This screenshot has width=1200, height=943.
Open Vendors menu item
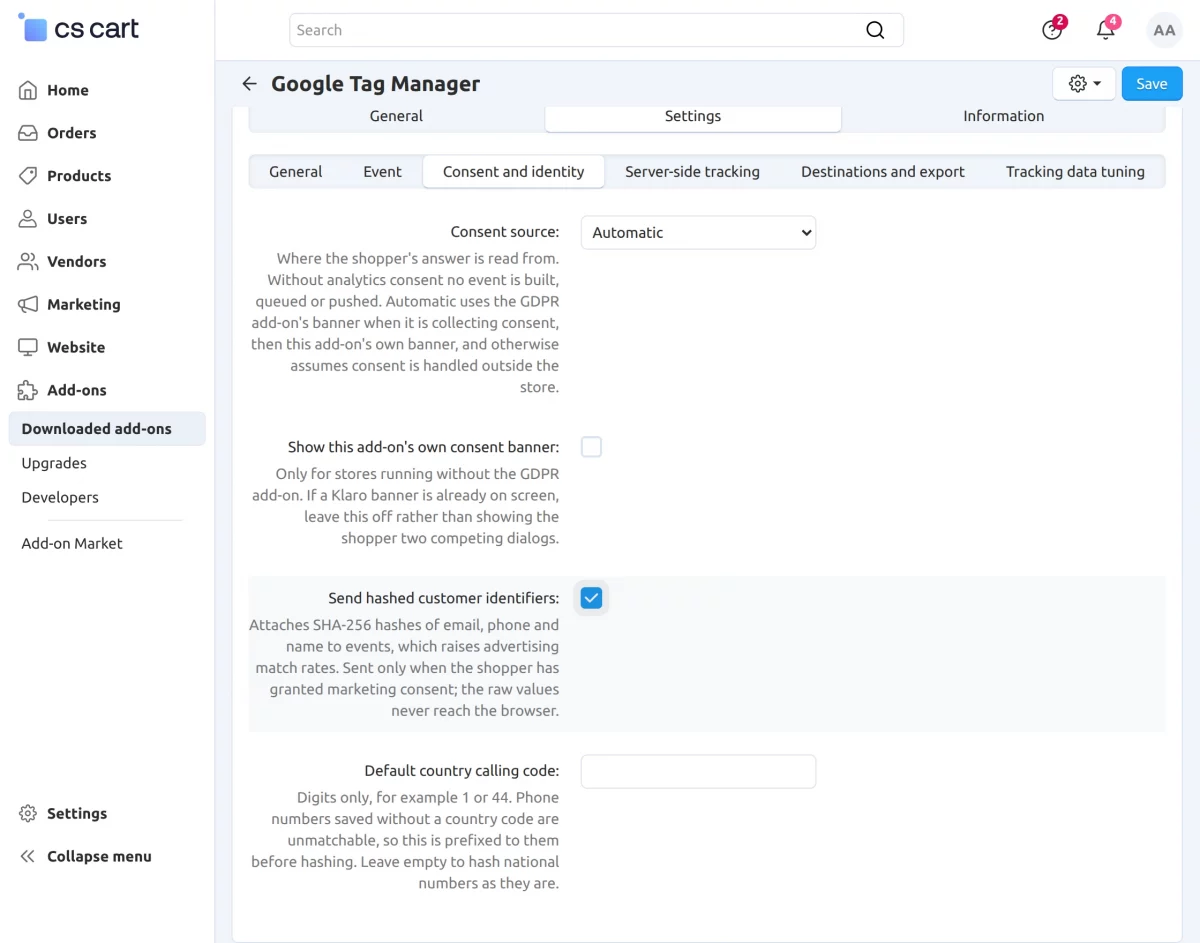click(x=76, y=262)
